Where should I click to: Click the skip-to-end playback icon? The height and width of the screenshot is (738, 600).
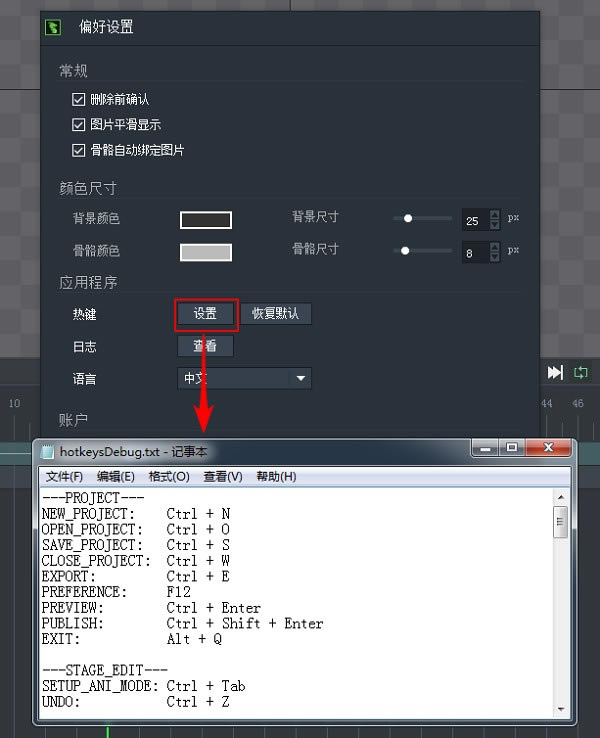click(555, 372)
